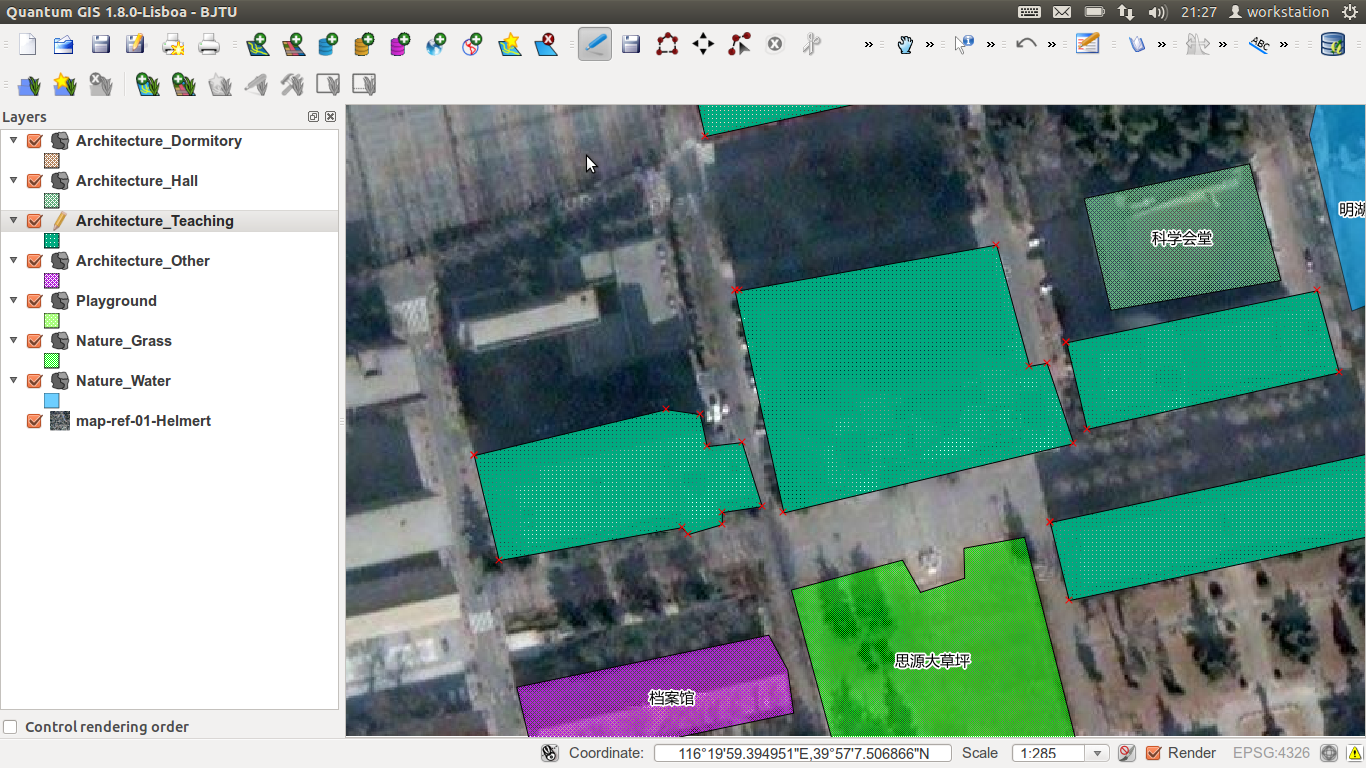This screenshot has height=768, width=1366.
Task: Hide the map-ref-01-Helmert raster layer
Action: [34, 421]
